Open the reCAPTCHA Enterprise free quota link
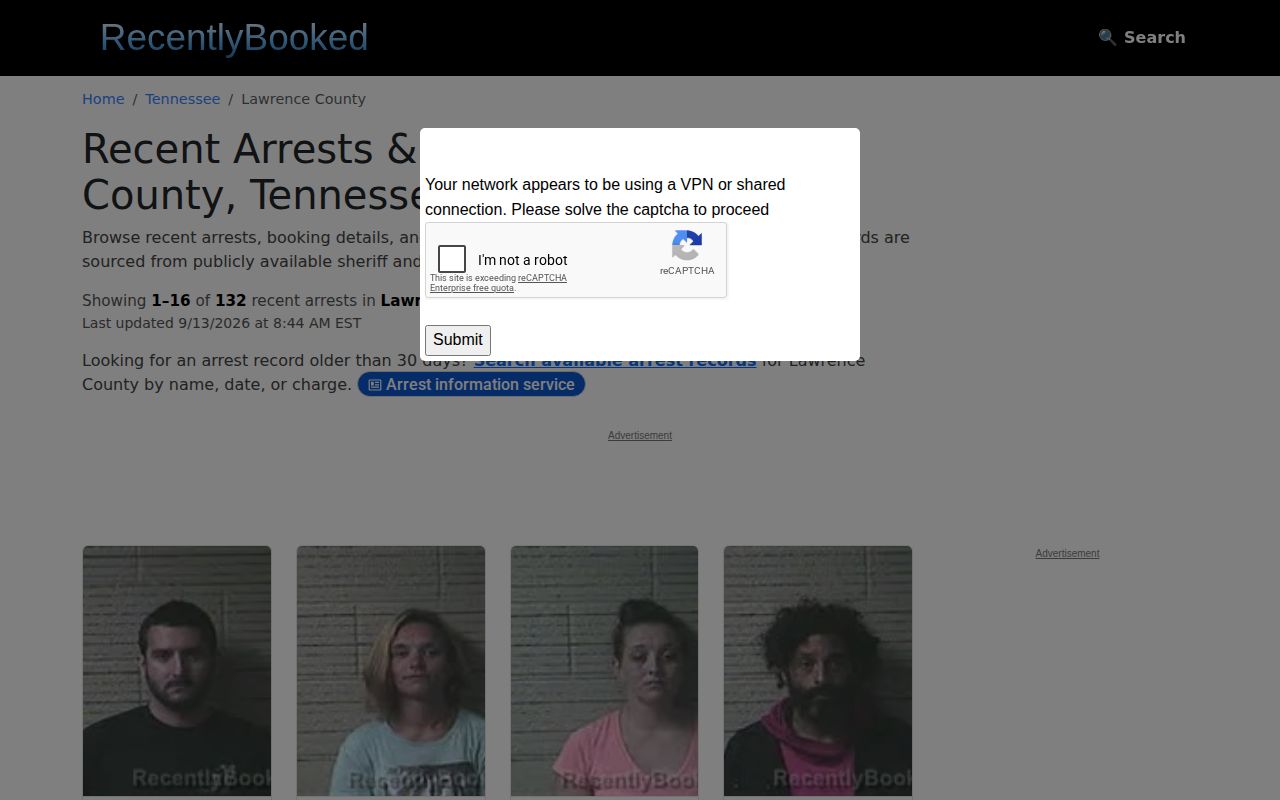Image resolution: width=1280 pixels, height=800 pixels. coord(498,283)
